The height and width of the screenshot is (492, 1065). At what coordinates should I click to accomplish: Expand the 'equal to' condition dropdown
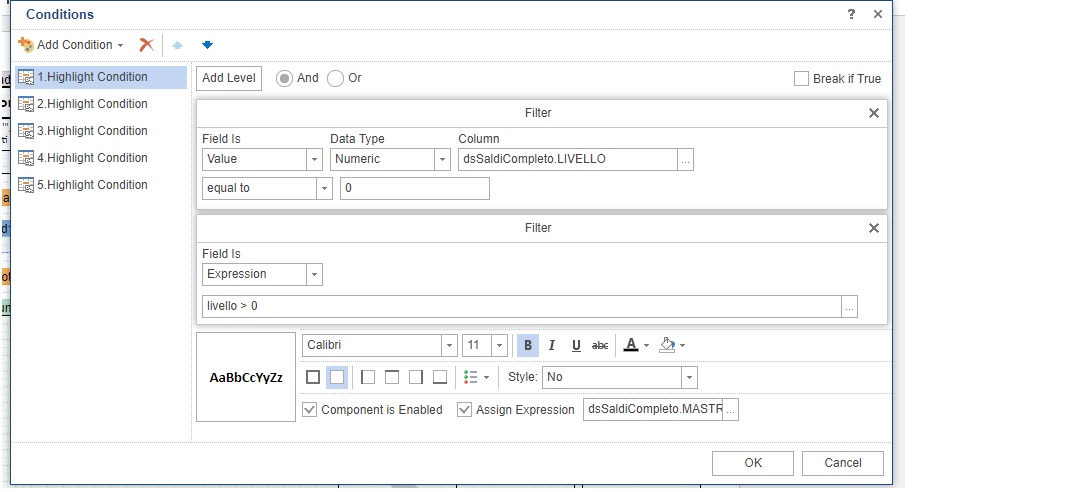pyautogui.click(x=324, y=188)
